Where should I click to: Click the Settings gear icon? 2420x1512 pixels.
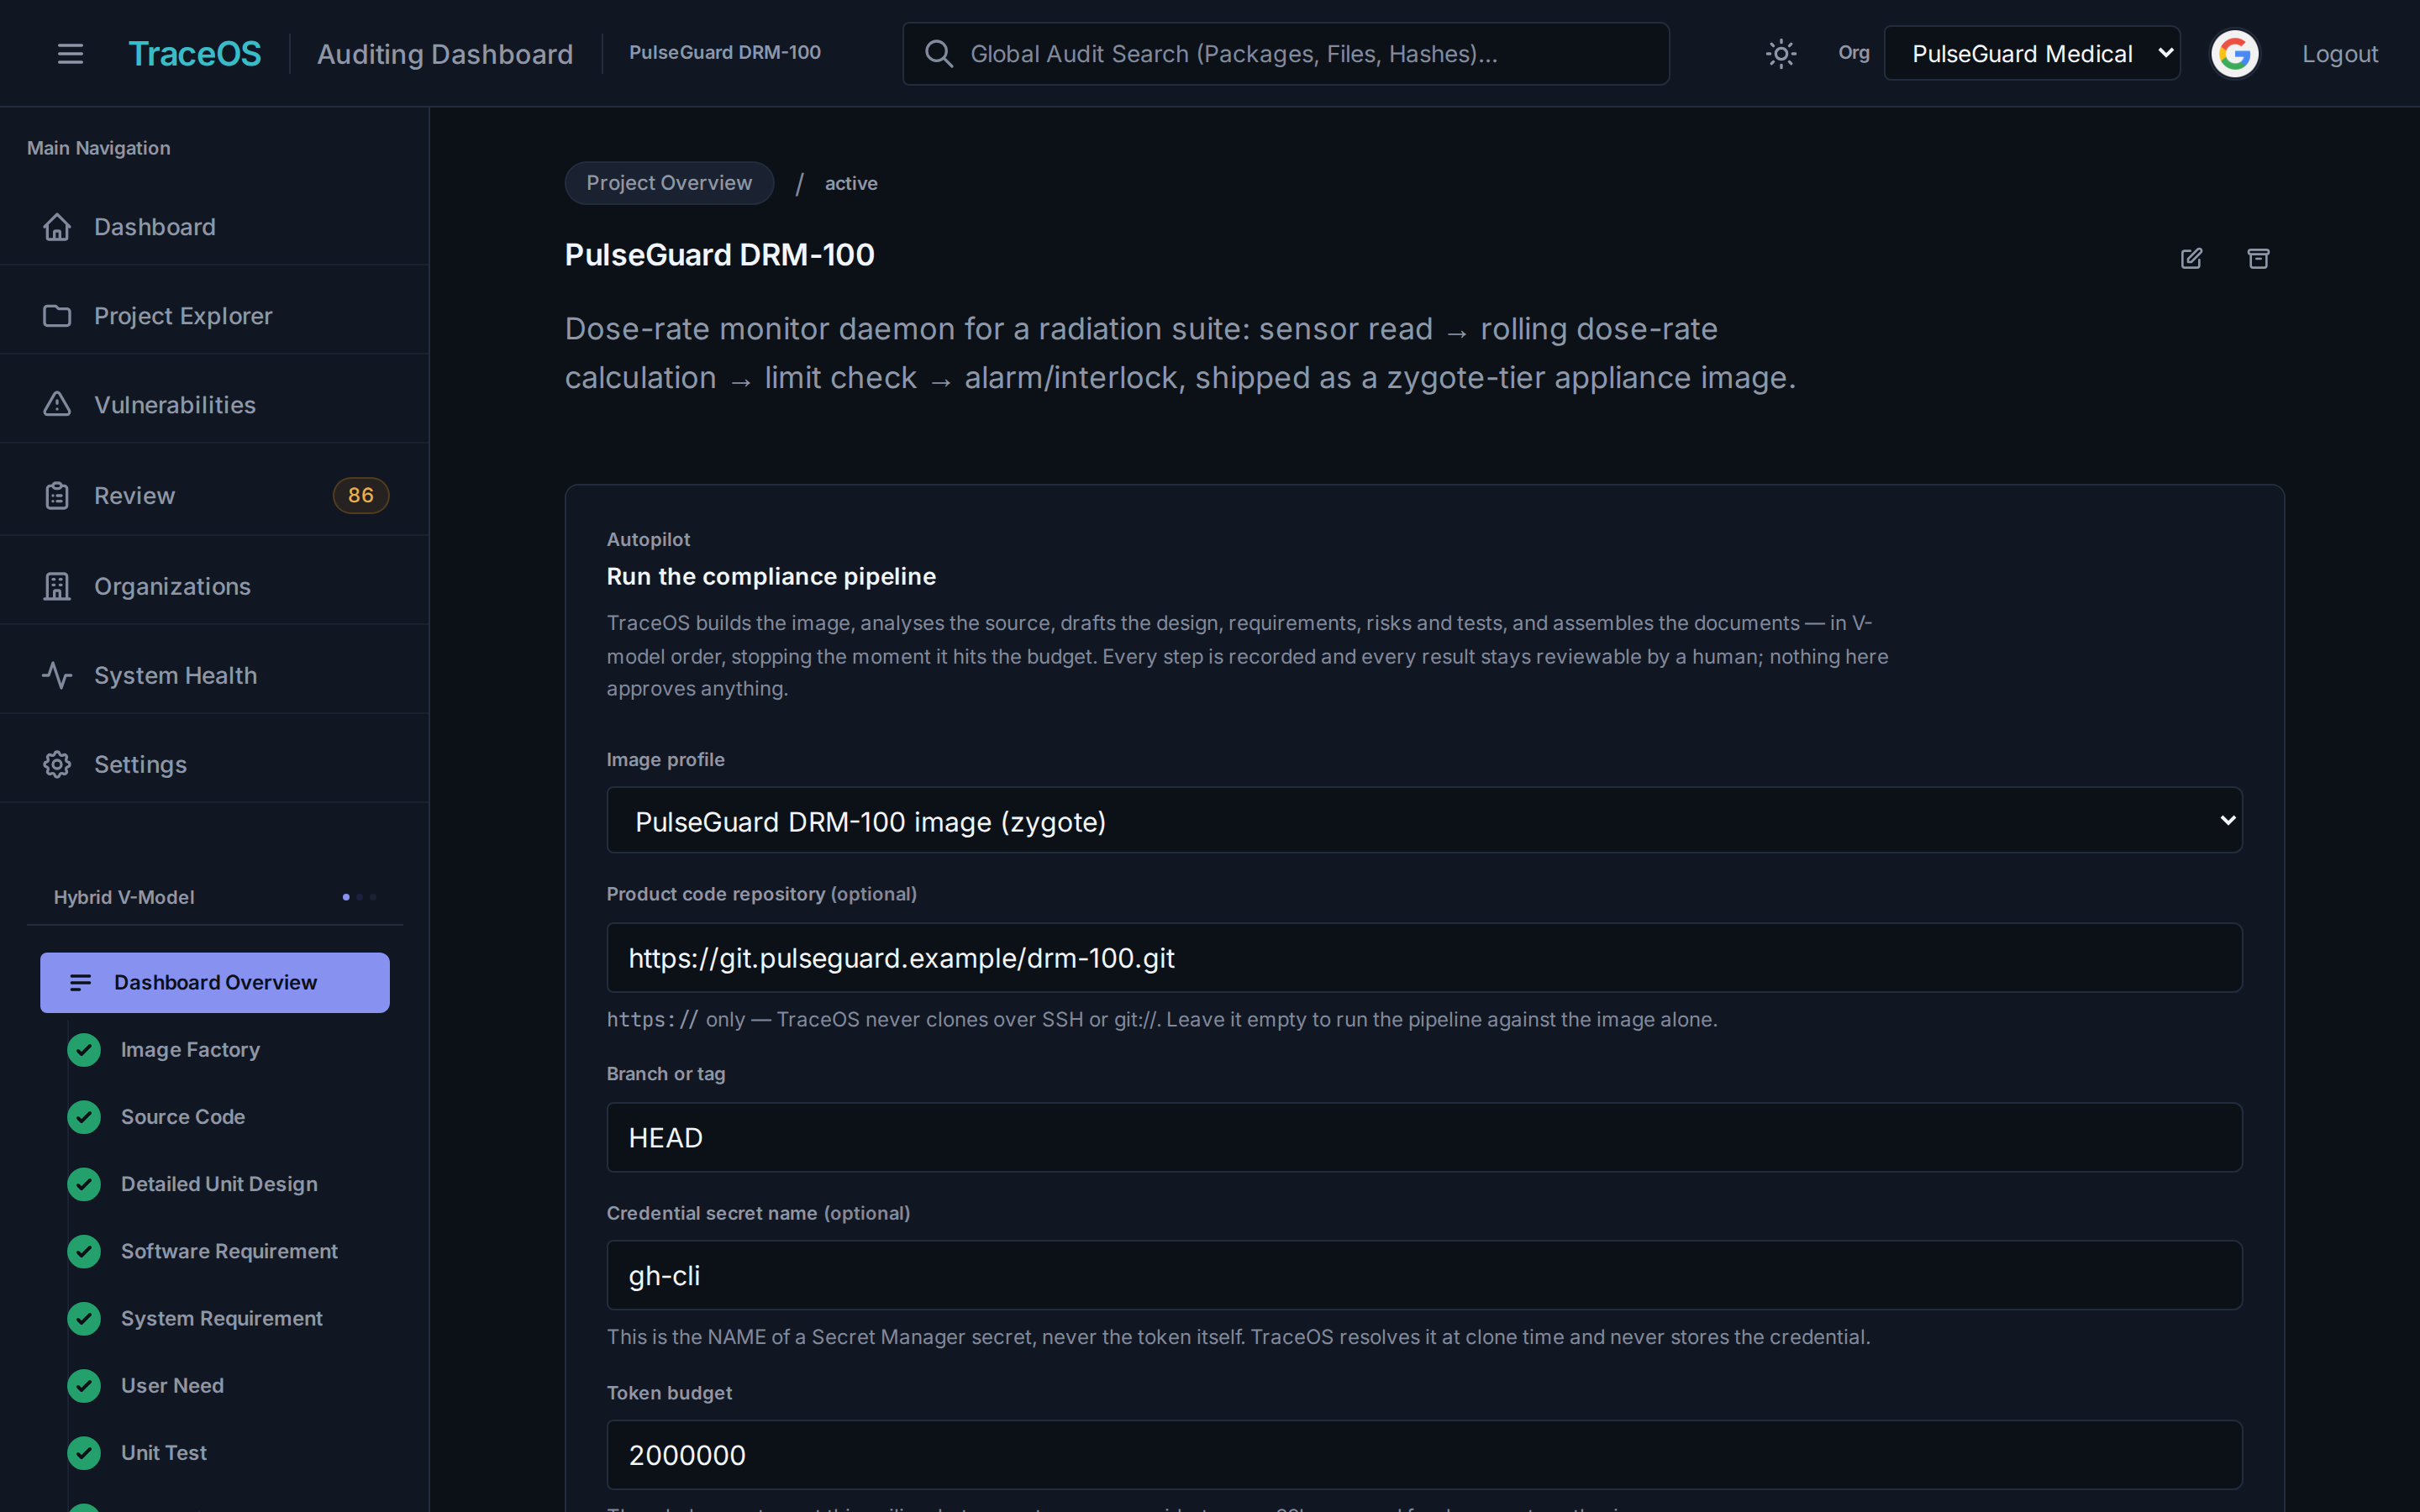tap(57, 764)
